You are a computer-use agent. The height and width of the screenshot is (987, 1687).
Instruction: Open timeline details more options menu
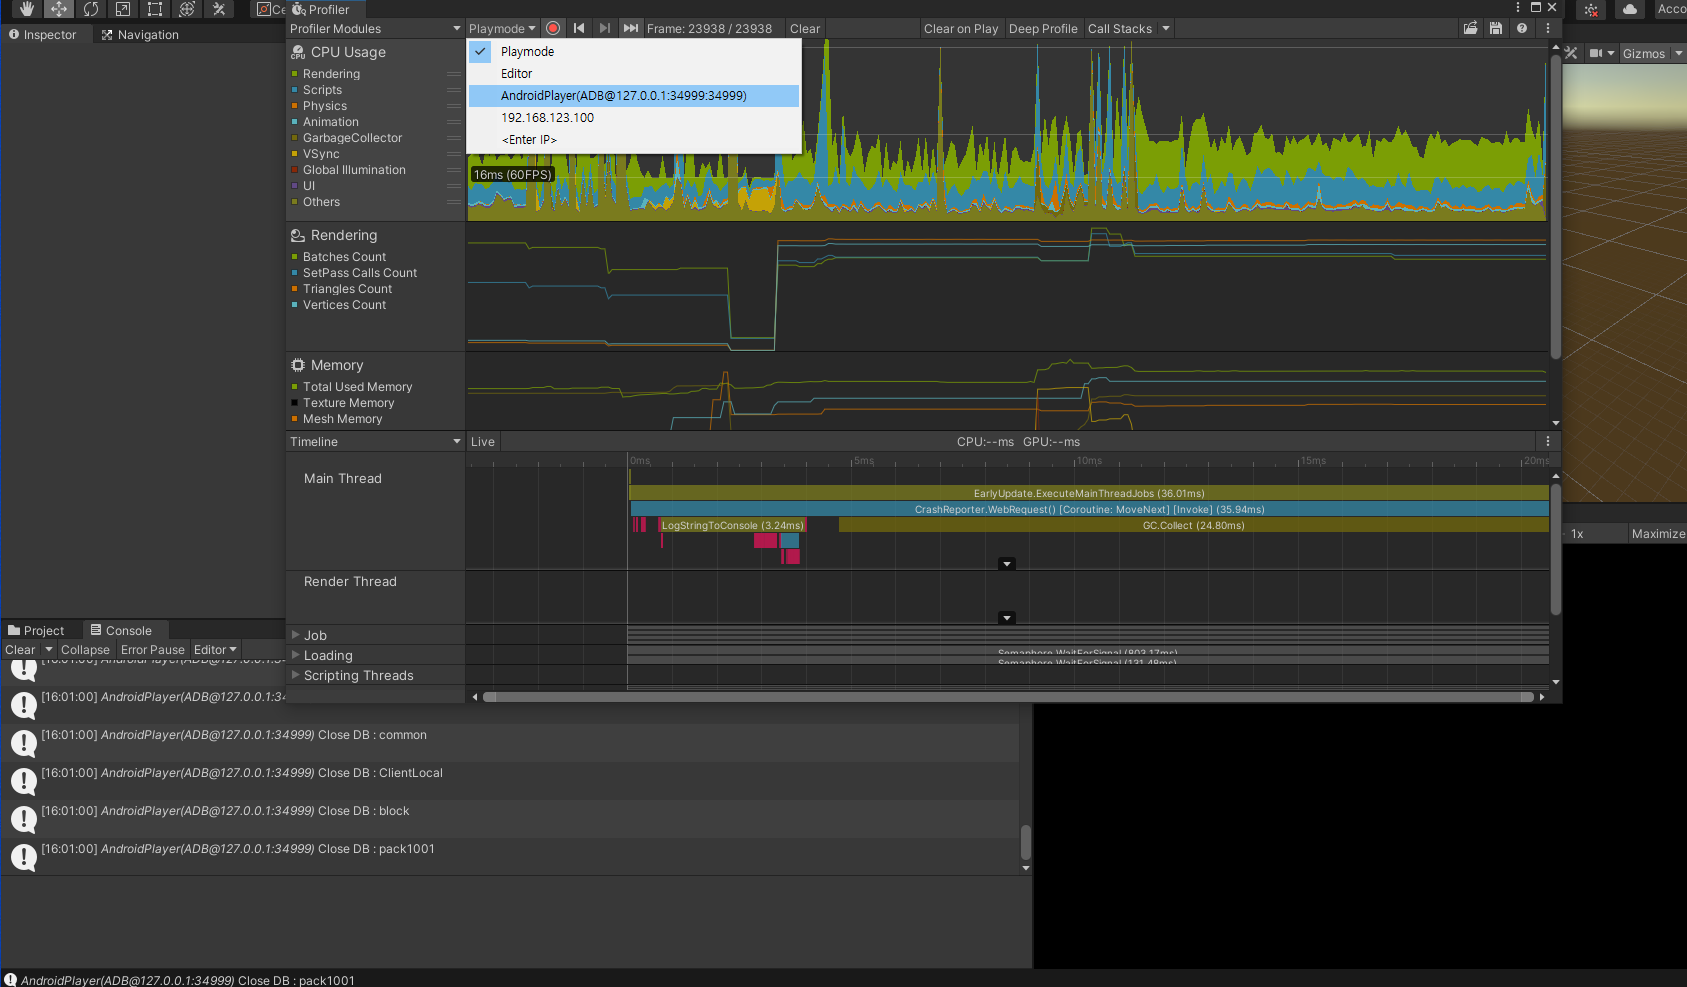pyautogui.click(x=1548, y=442)
